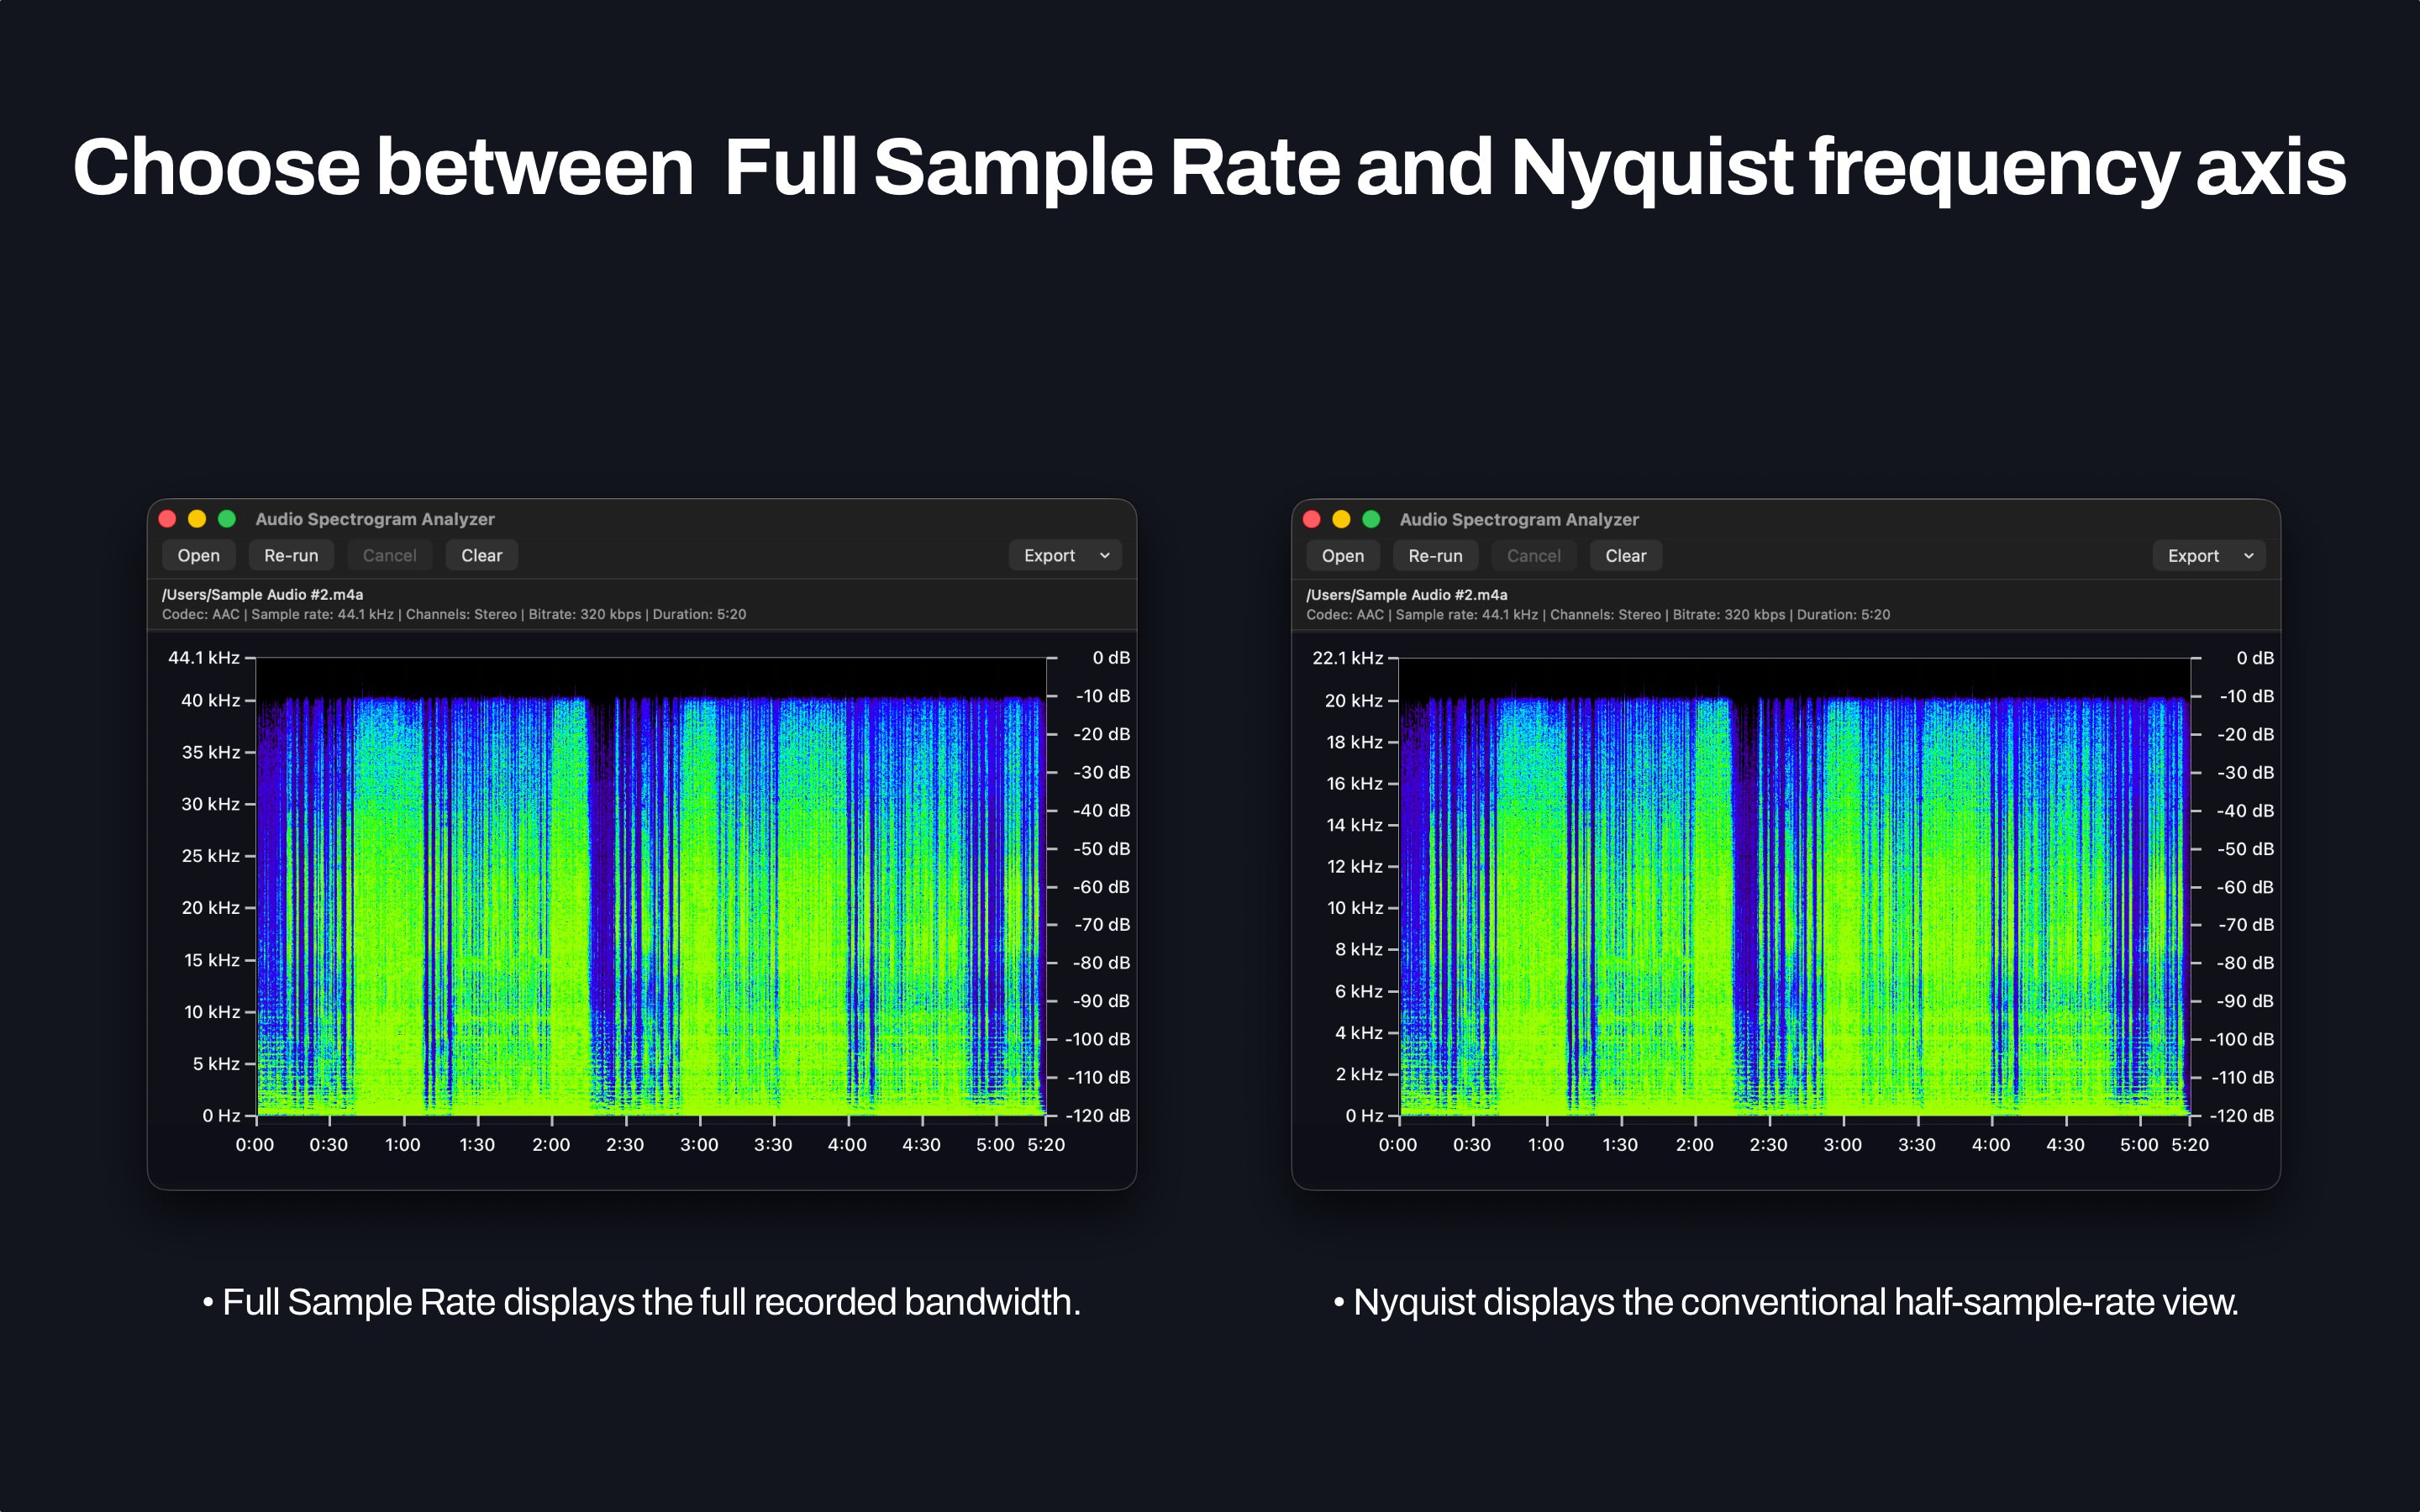Click Open button in right analyzer window
This screenshot has width=2420, height=1512.
tap(1342, 555)
